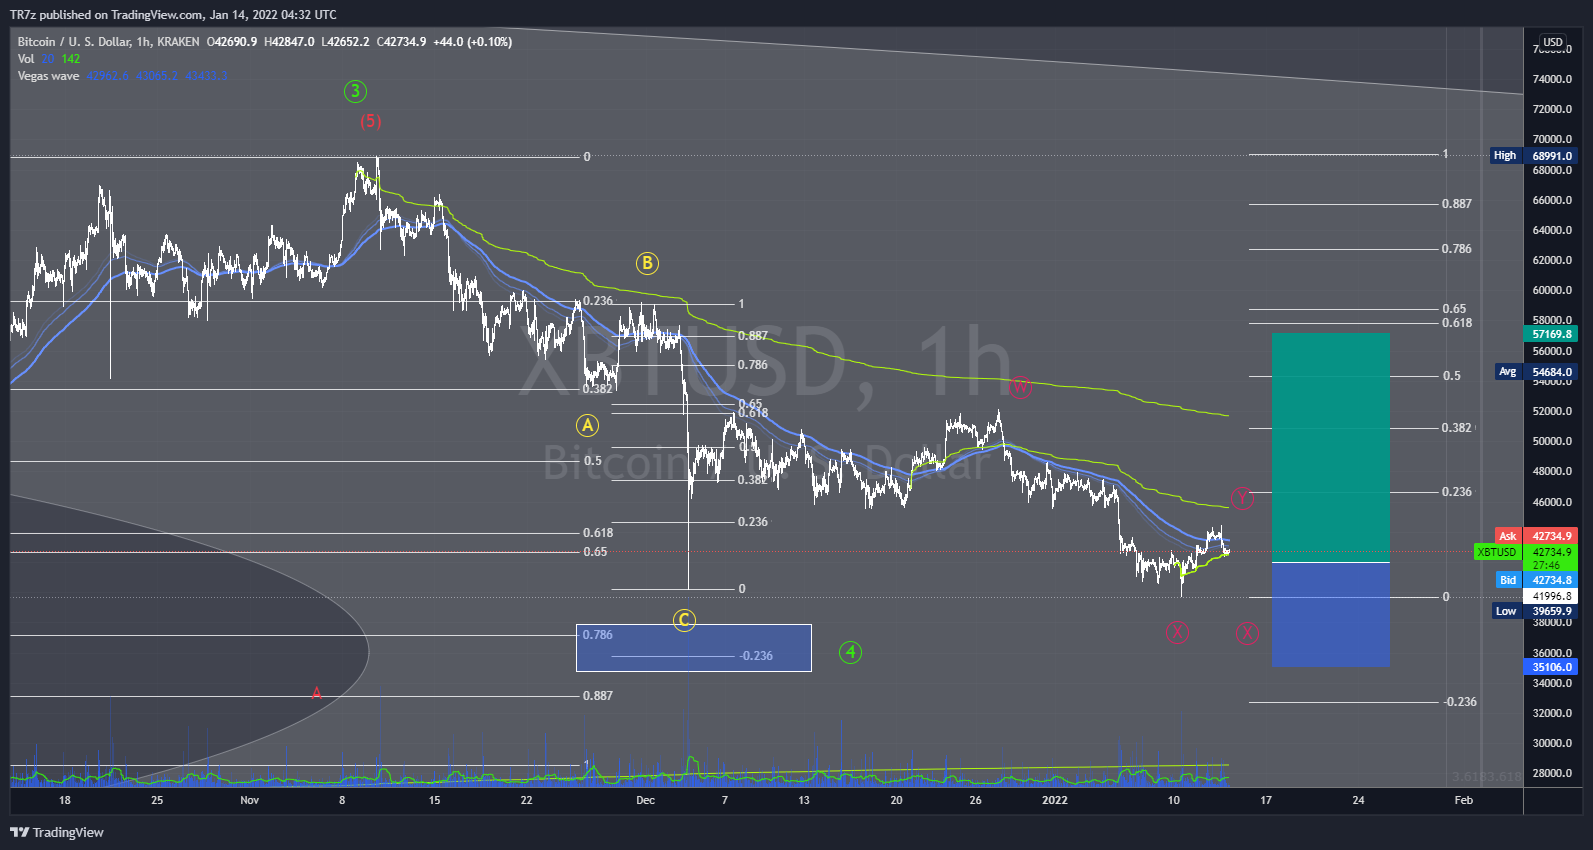Open the Bitcoin / U. S. Dollar symbol legend
The height and width of the screenshot is (850, 1593).
tap(108, 42)
